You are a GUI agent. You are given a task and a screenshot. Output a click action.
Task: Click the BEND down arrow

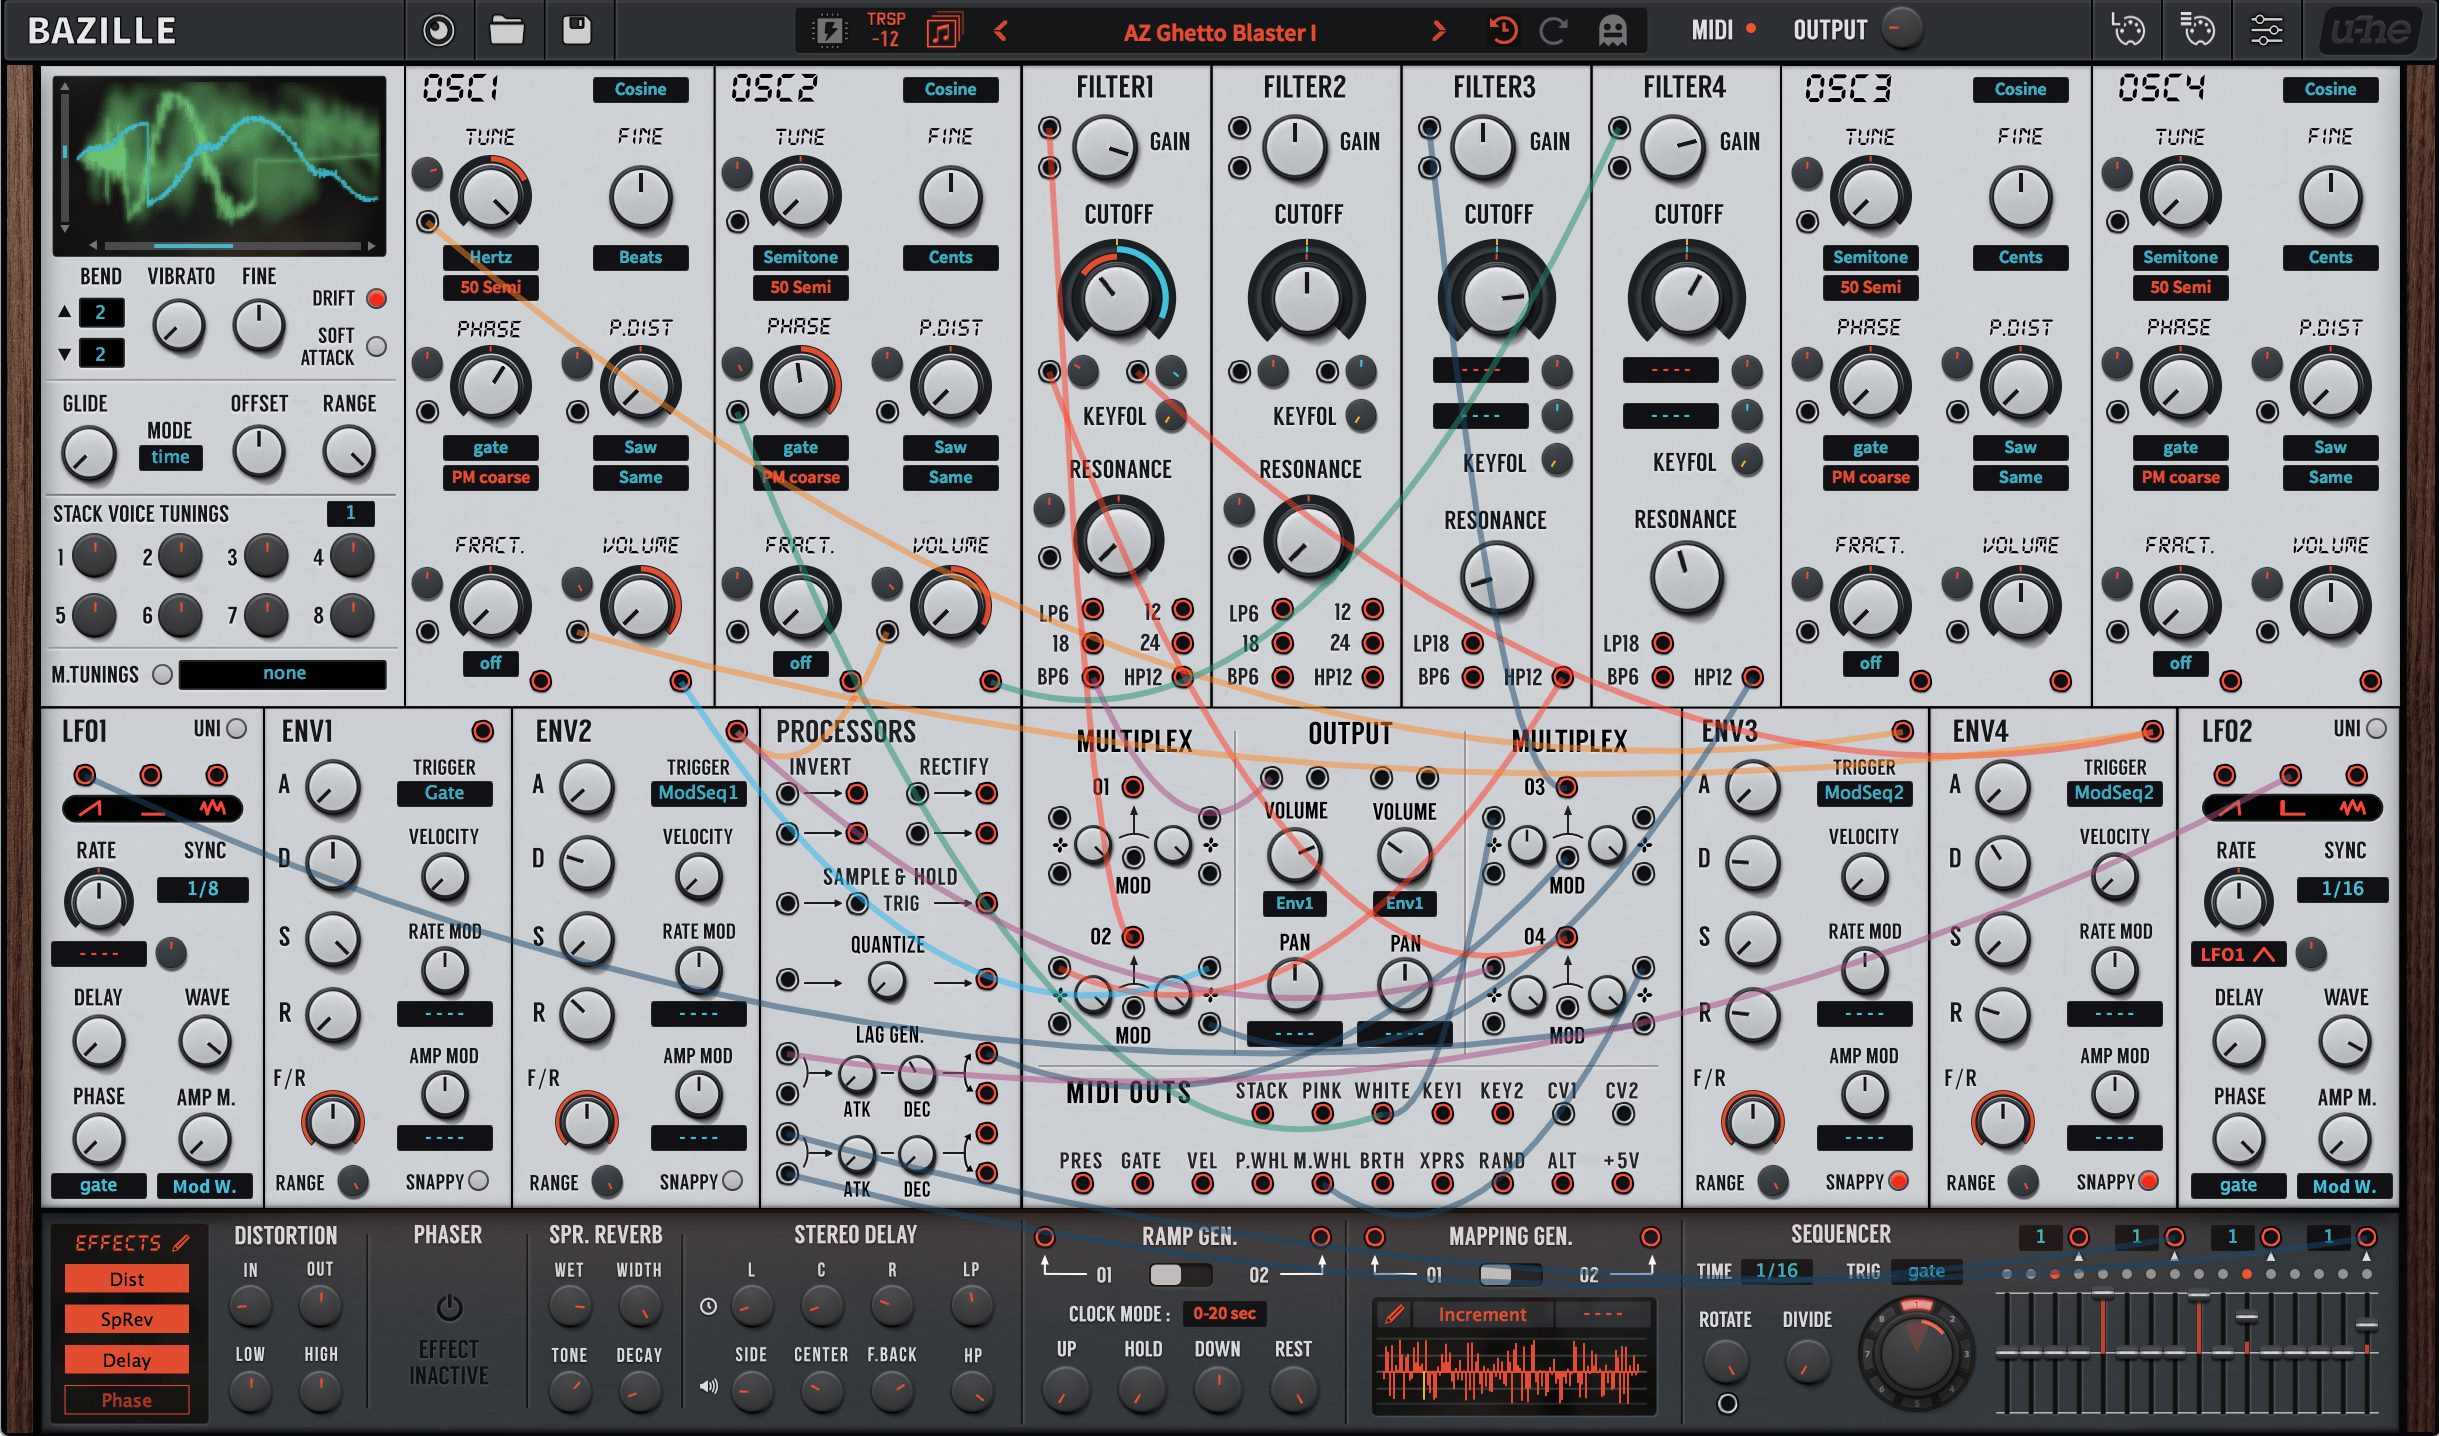(x=65, y=353)
